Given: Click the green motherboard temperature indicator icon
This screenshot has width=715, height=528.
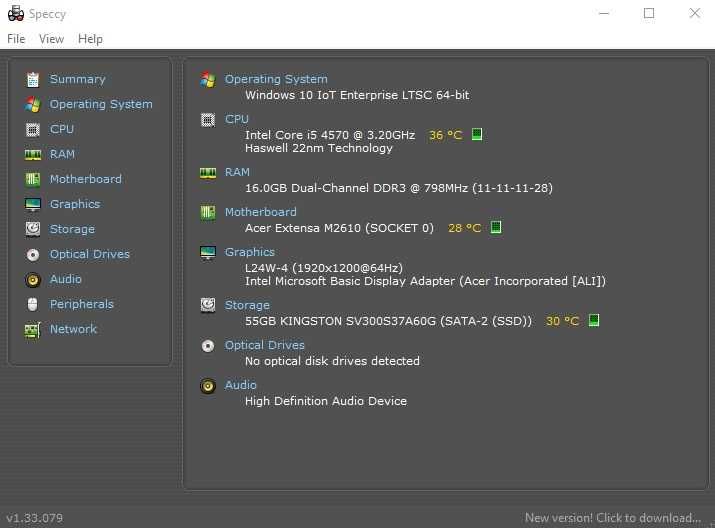Looking at the screenshot, I should [x=496, y=227].
